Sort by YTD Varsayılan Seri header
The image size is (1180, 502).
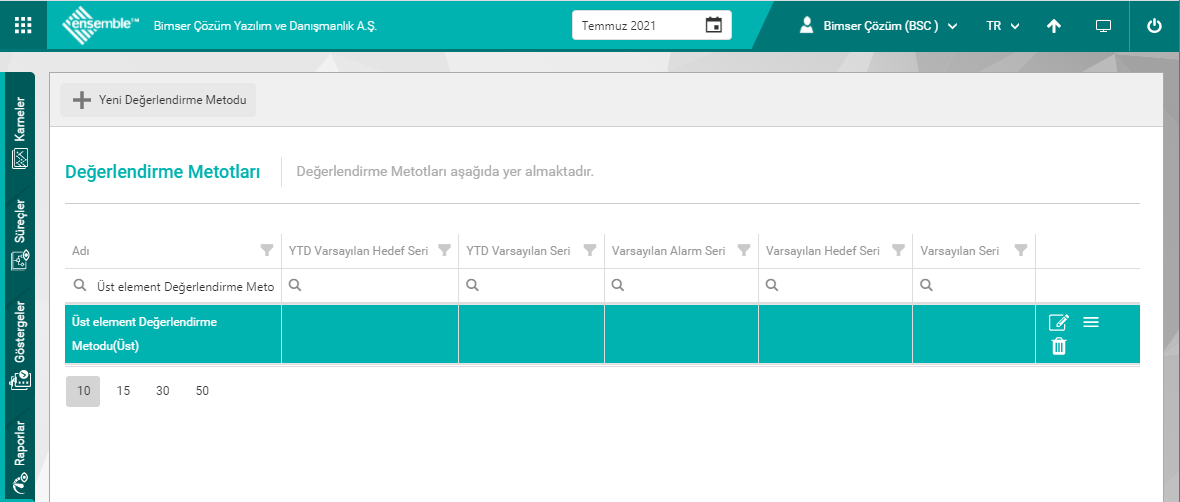518,251
